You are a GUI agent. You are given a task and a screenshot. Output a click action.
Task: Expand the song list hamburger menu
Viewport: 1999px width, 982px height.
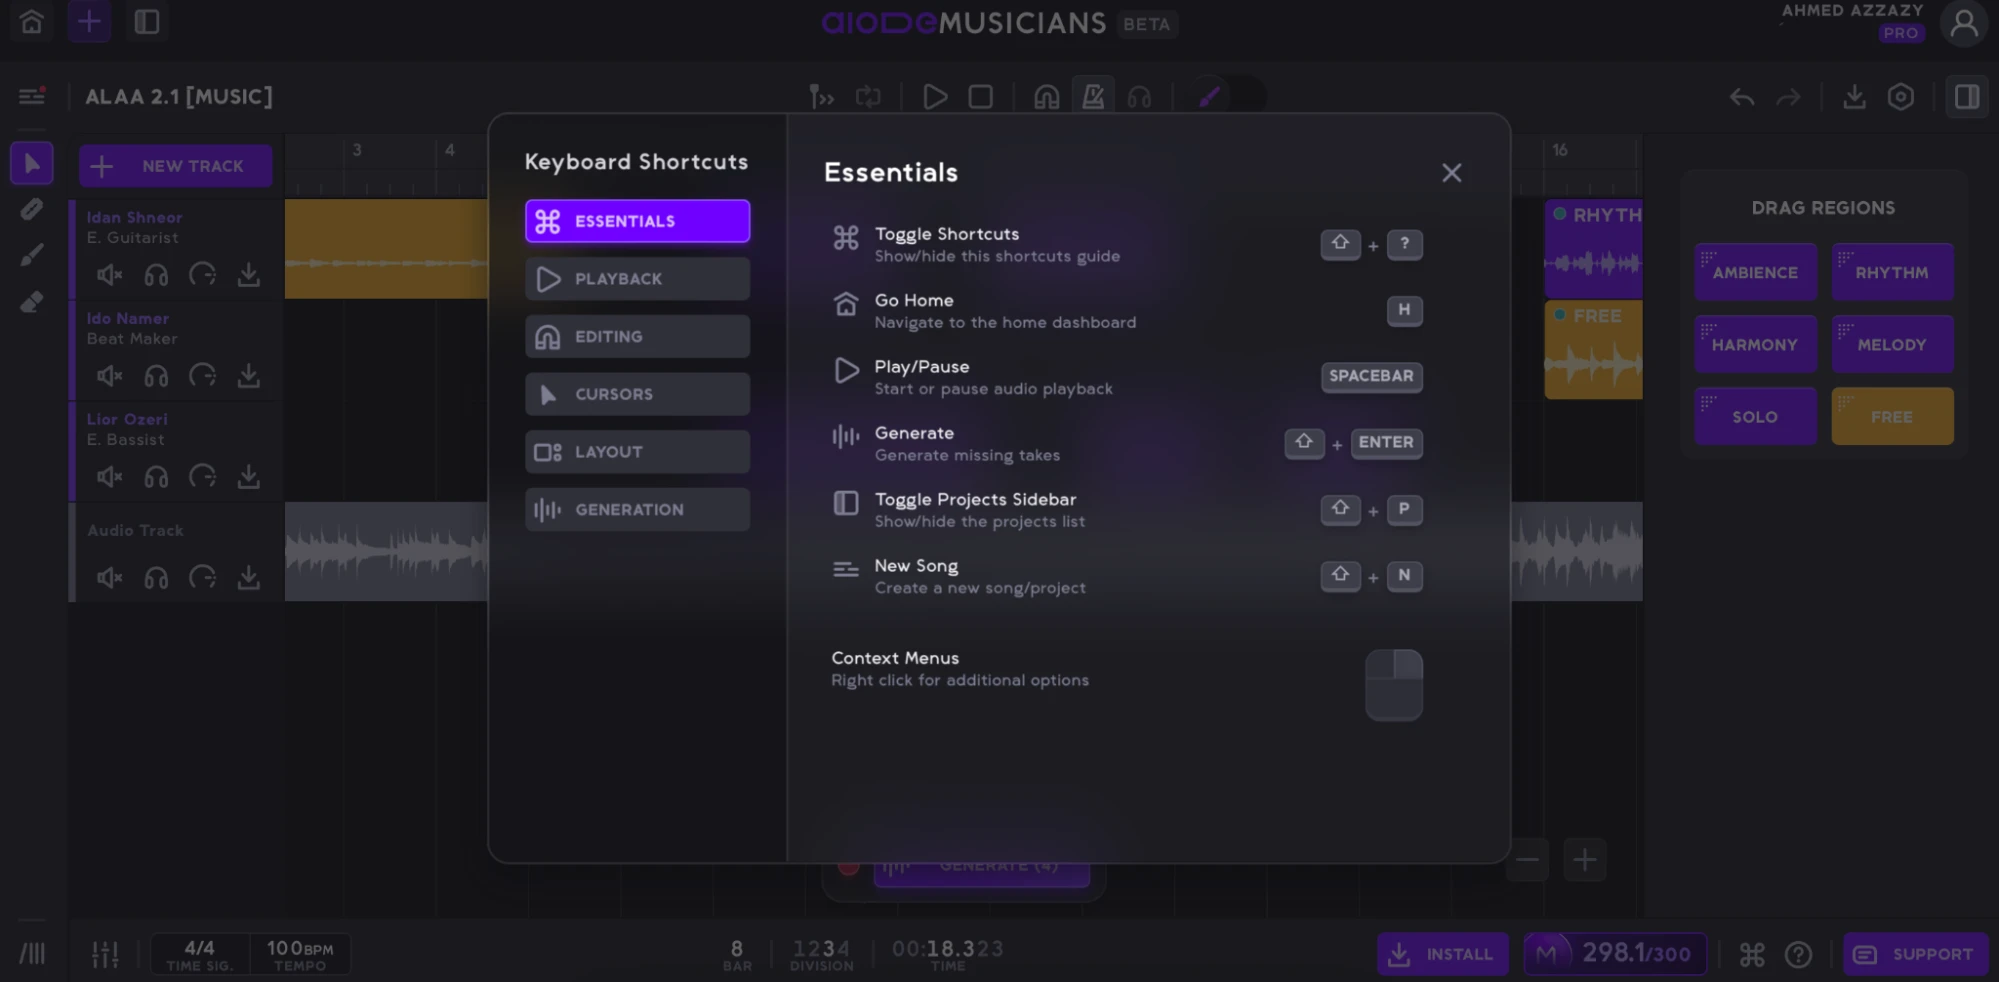pyautogui.click(x=32, y=96)
